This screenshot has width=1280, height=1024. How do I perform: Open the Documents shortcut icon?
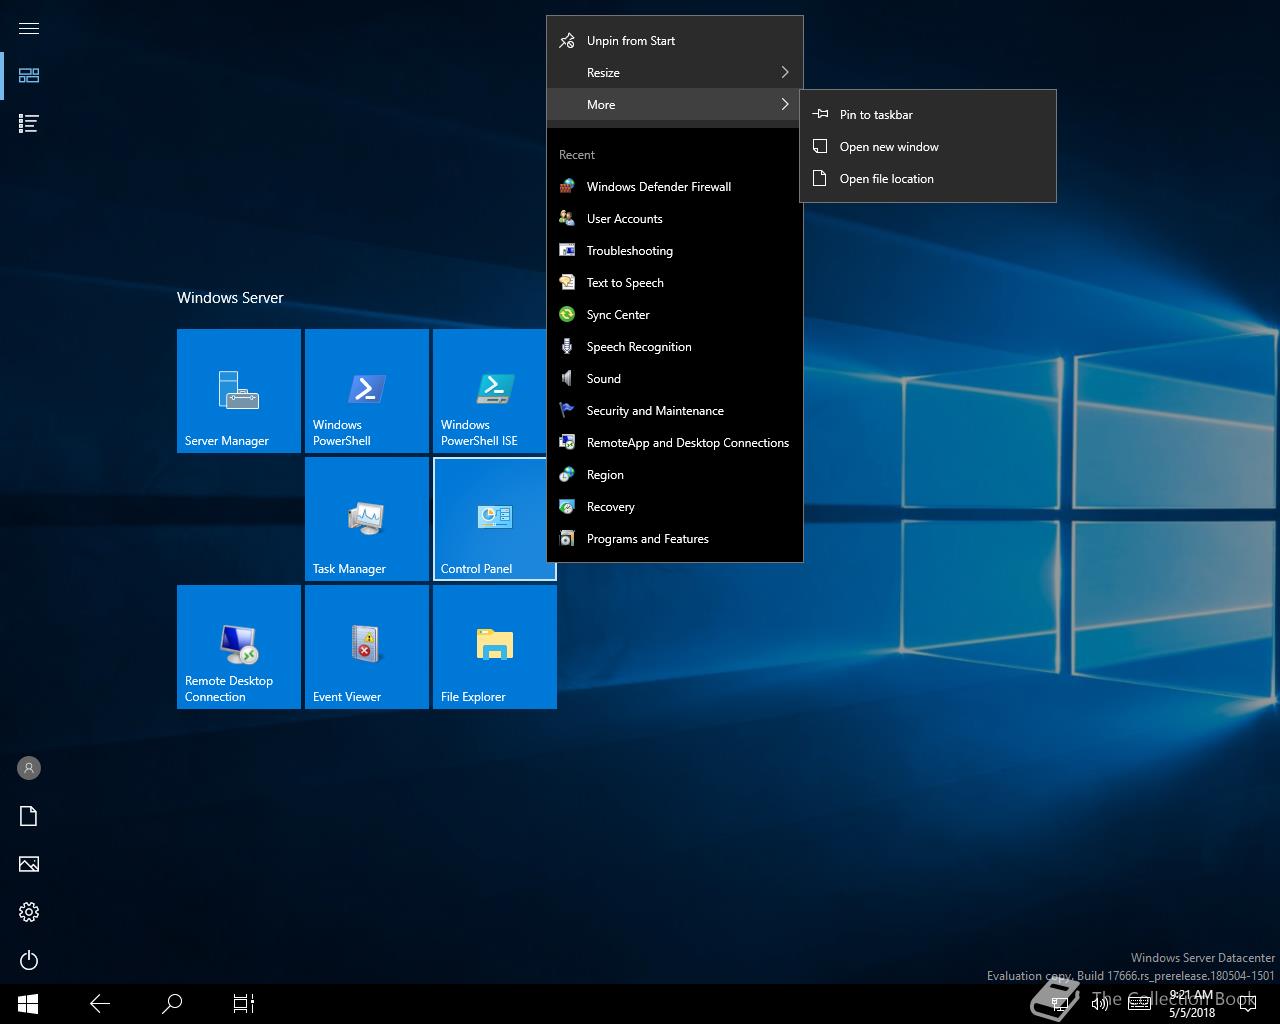coord(29,816)
